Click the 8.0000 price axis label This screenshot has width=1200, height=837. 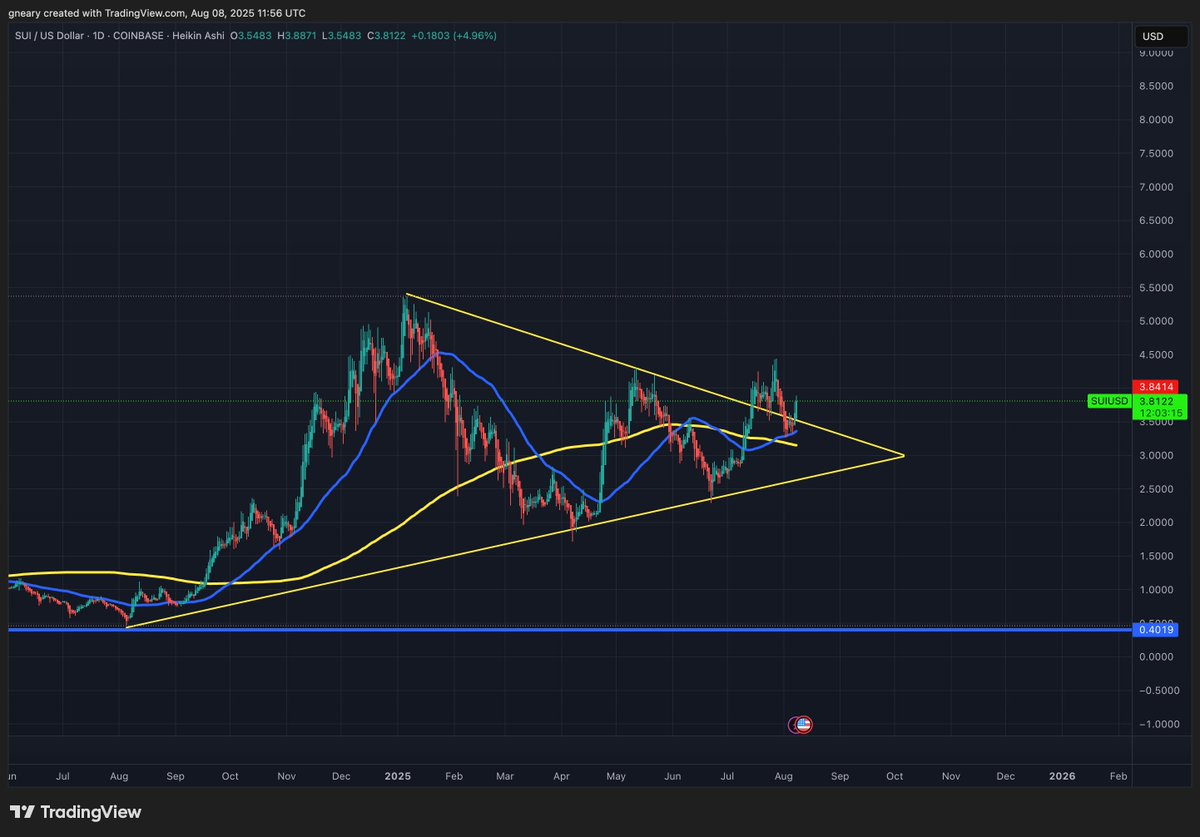[1157, 120]
